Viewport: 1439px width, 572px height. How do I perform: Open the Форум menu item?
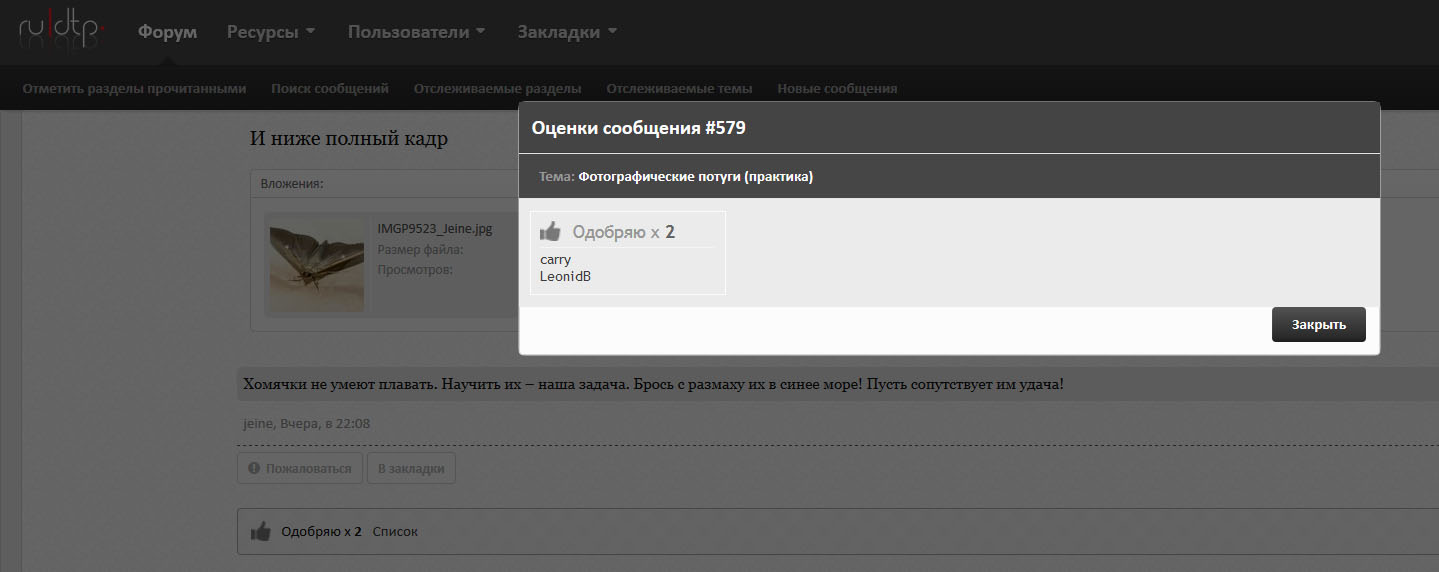coord(167,32)
